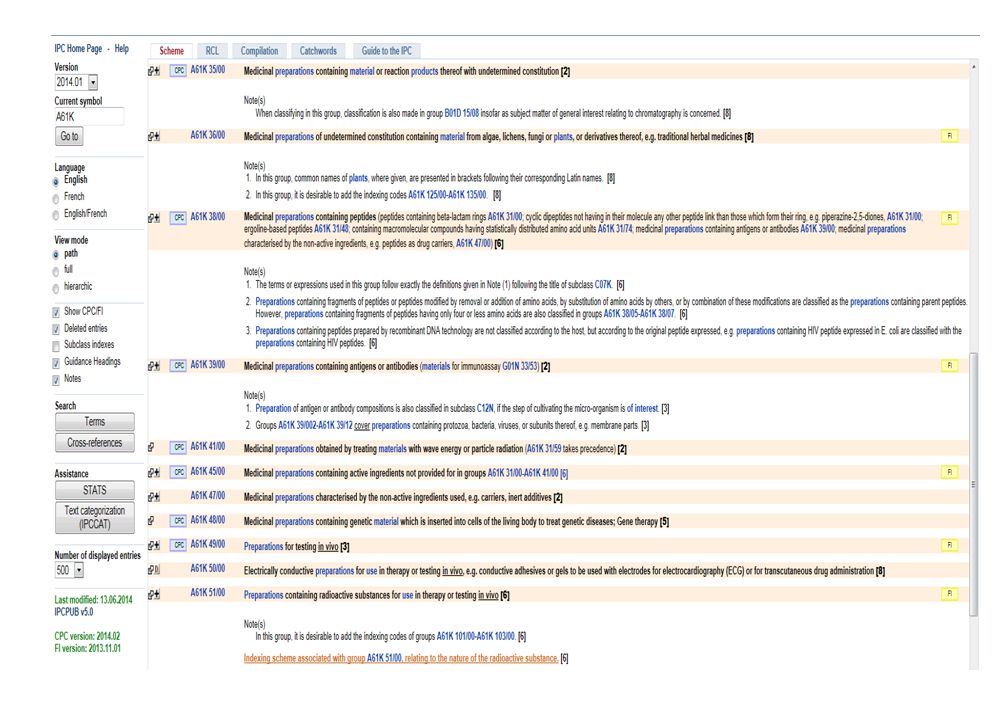Click the Go to button

coord(69,136)
